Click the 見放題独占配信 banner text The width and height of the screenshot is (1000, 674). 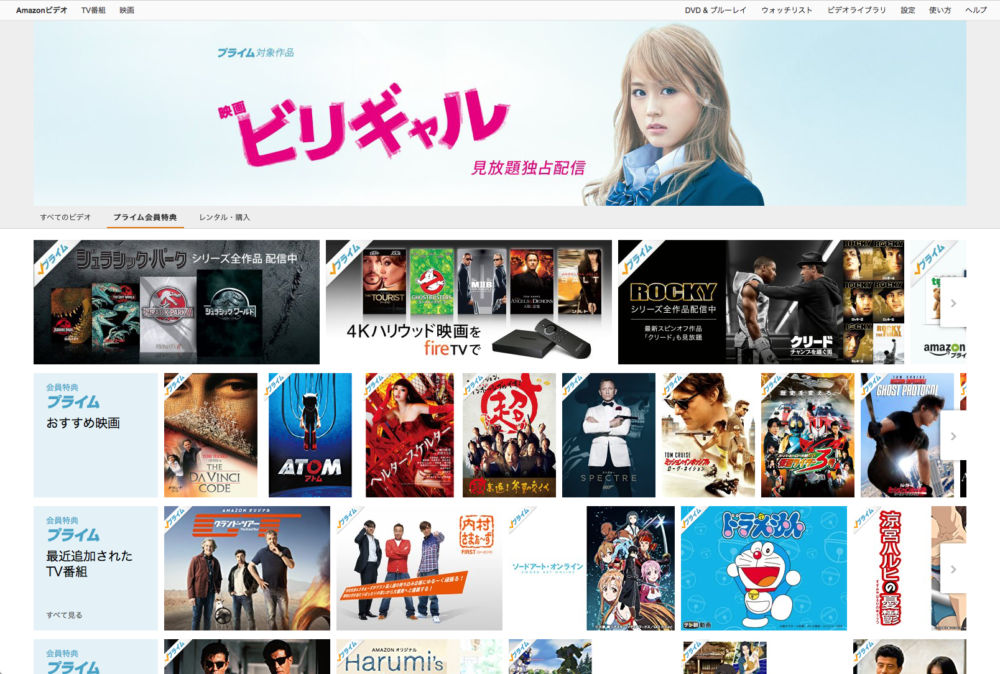click(x=528, y=168)
